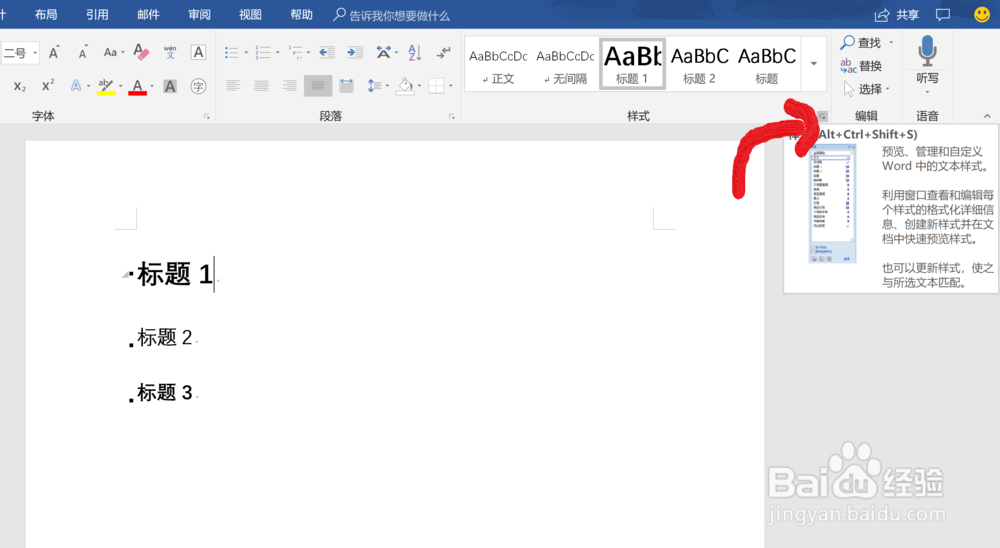Expand the 查找 dropdown arrow
This screenshot has width=1000, height=548.
point(891,43)
